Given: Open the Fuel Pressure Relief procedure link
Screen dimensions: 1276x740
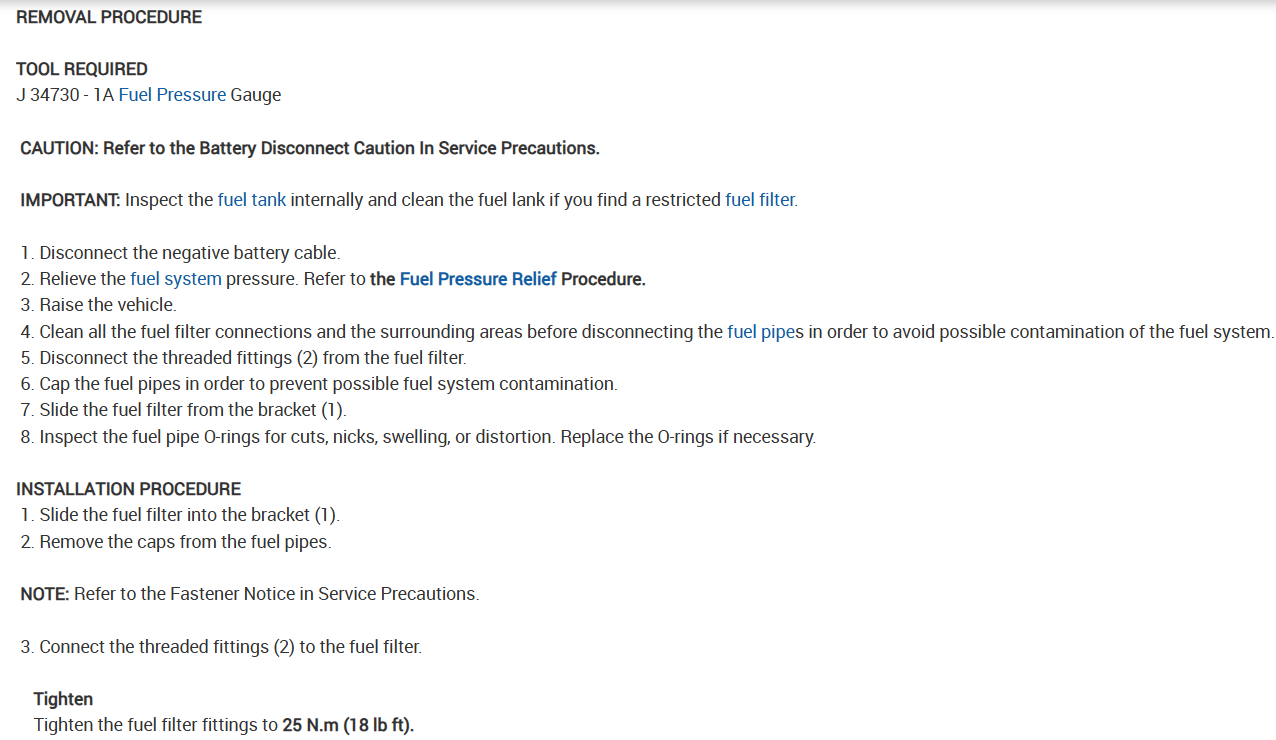Looking at the screenshot, I should (478, 279).
